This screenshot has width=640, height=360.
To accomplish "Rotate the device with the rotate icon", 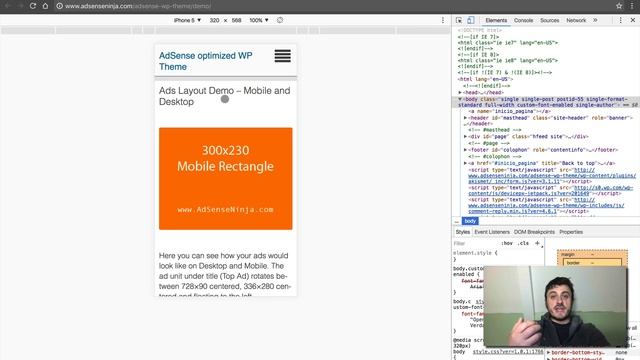I will (x=280, y=20).
